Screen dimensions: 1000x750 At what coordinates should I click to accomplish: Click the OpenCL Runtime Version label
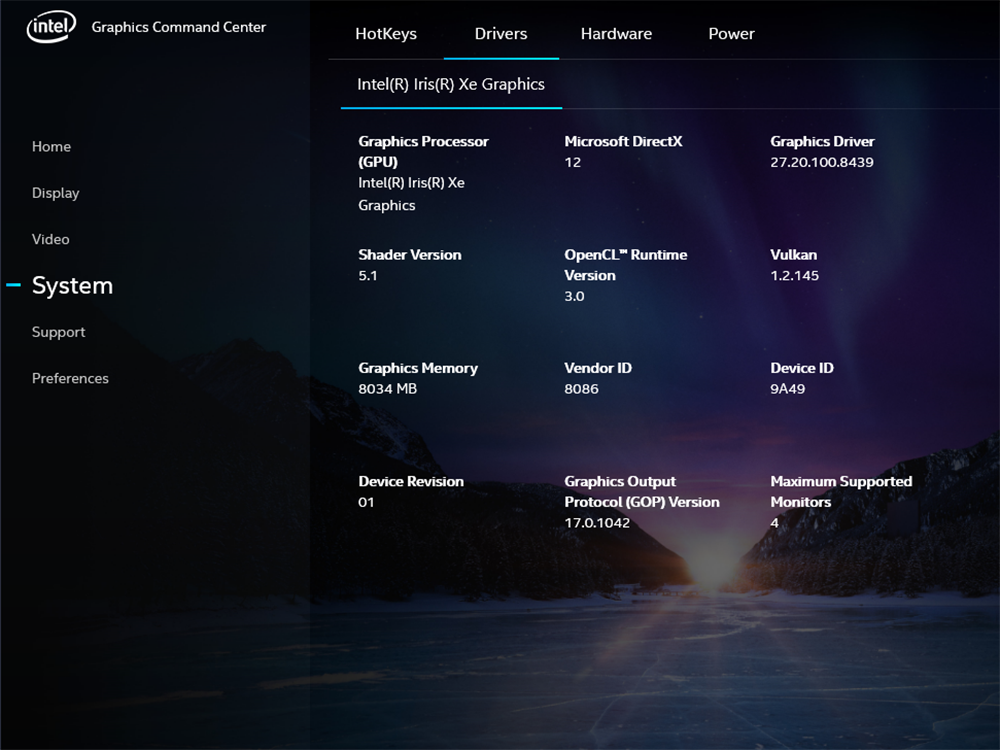coord(626,265)
